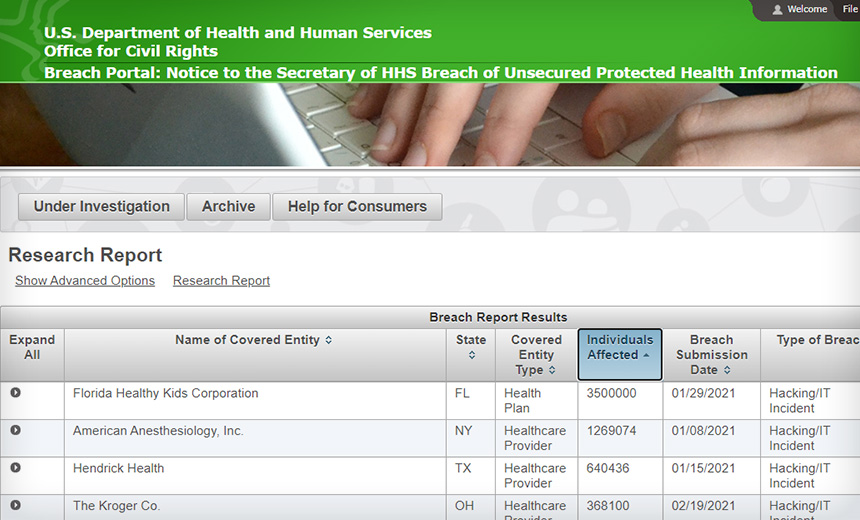Select the 3500000 individuals affected value
This screenshot has height=520, width=860.
pos(611,393)
